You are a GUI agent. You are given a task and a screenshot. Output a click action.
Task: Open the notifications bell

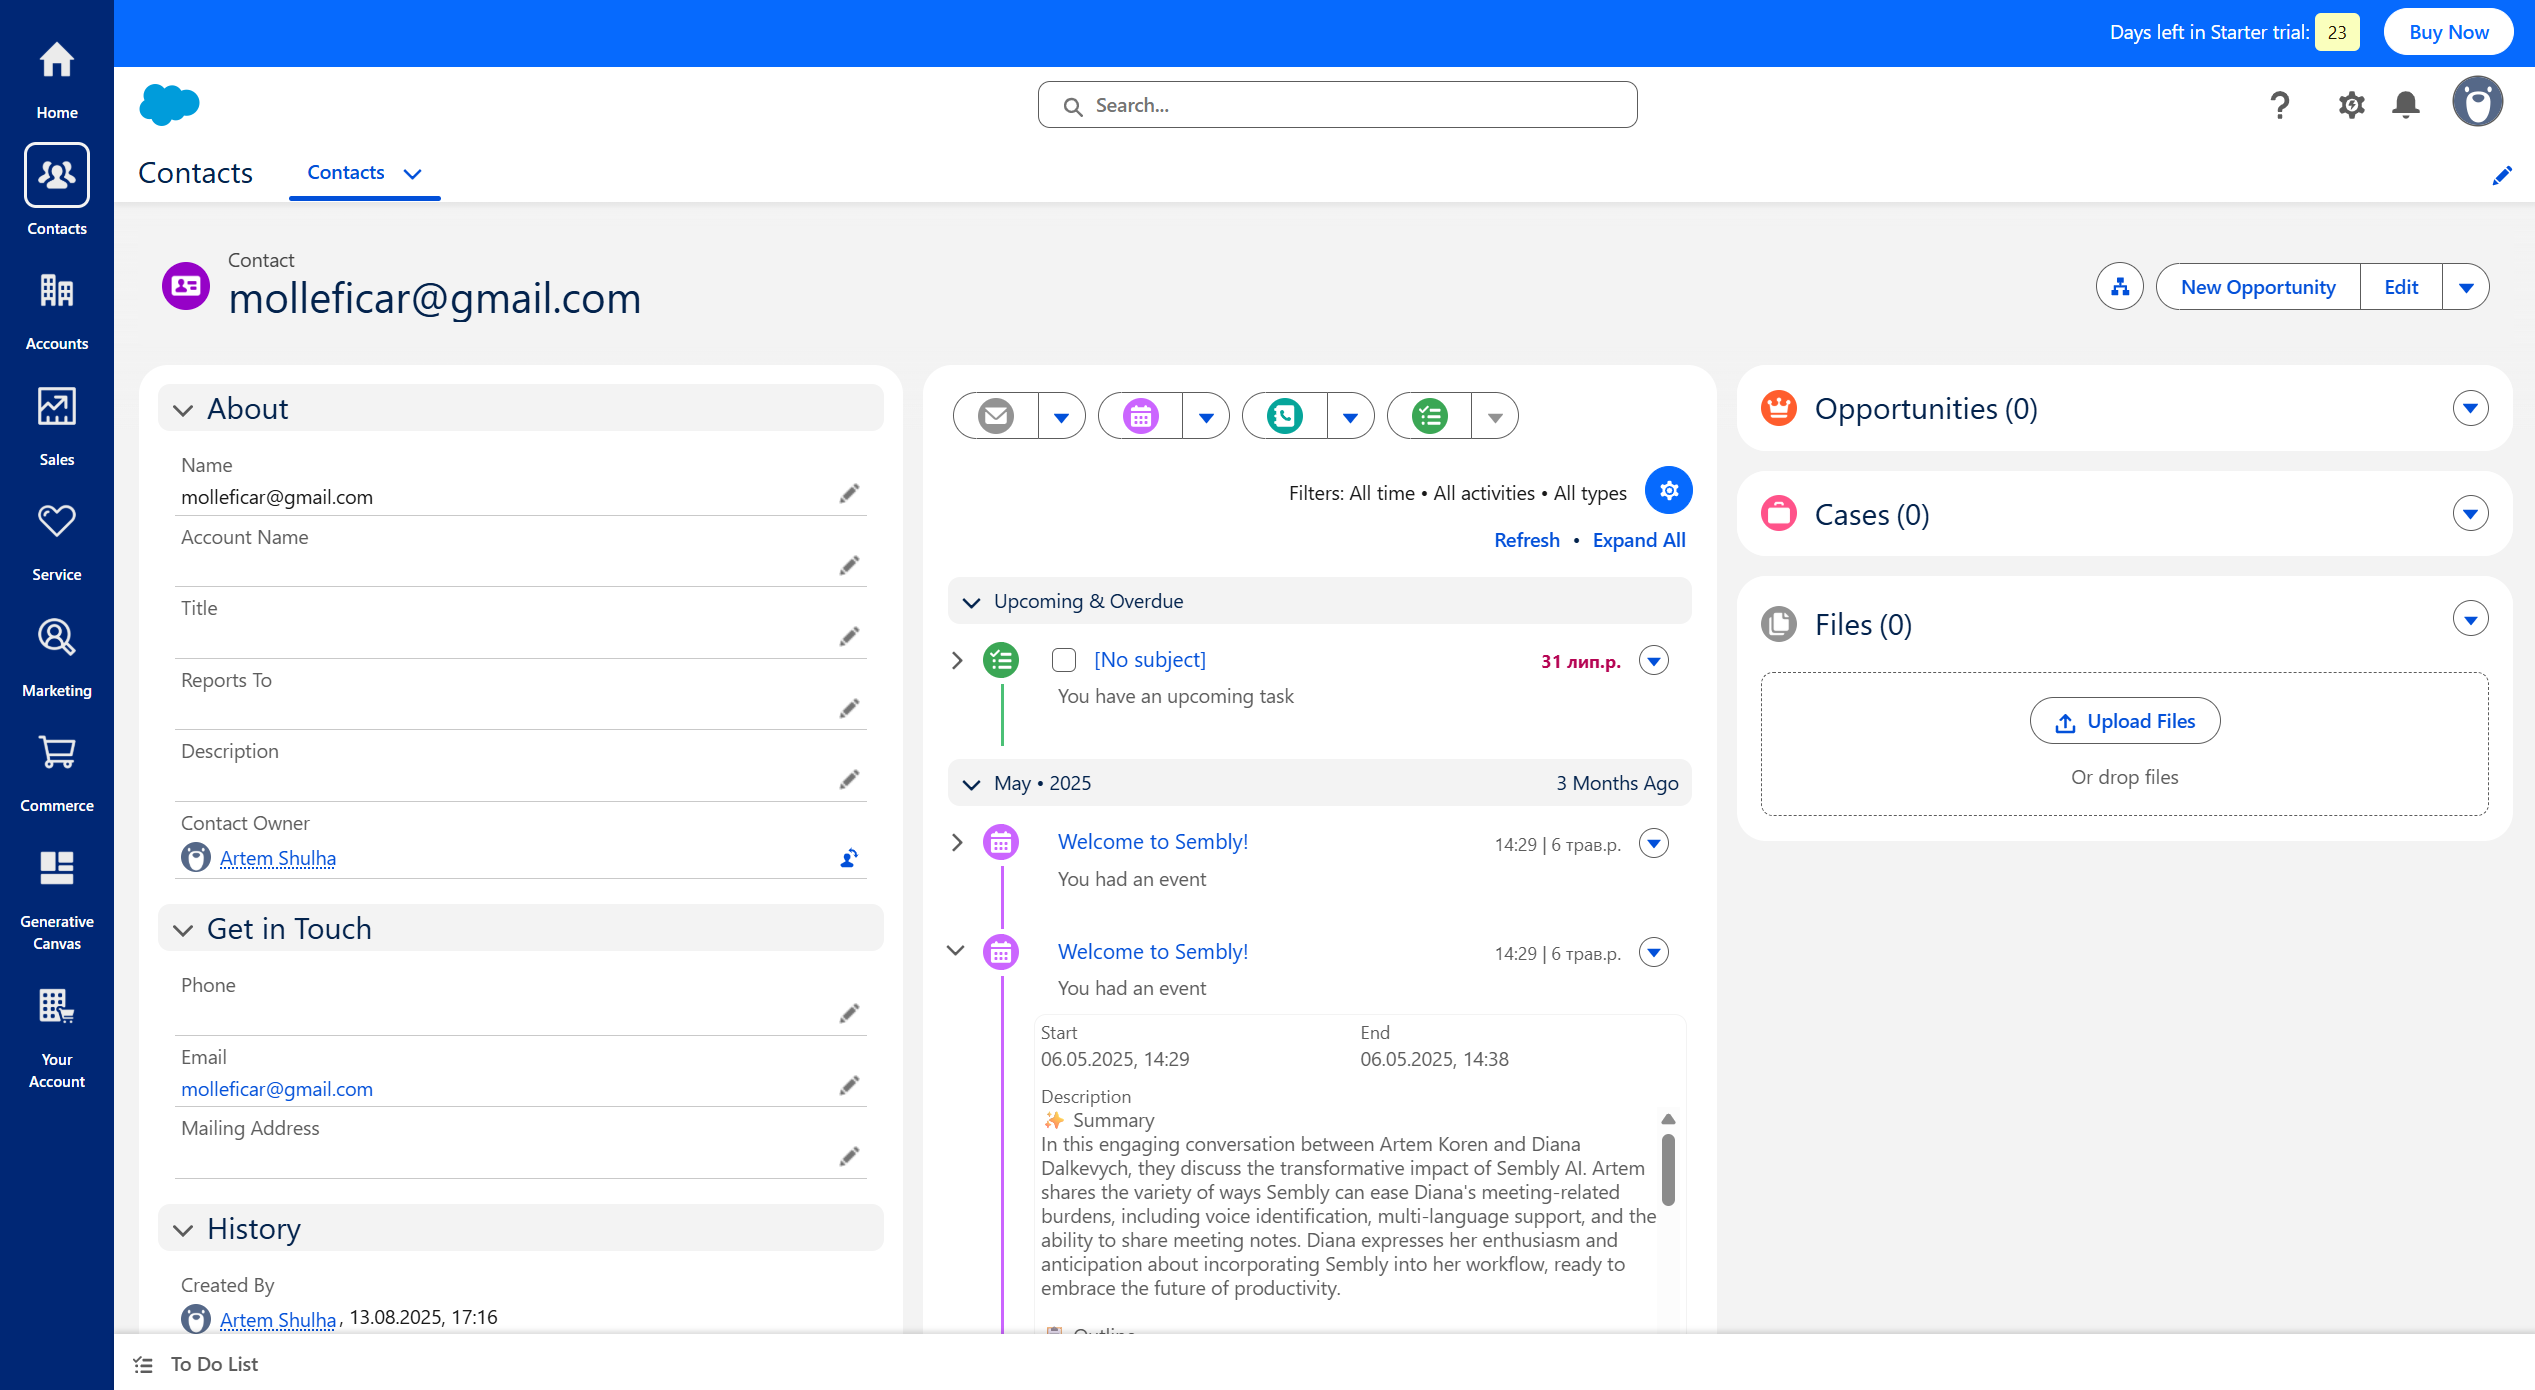point(2405,105)
